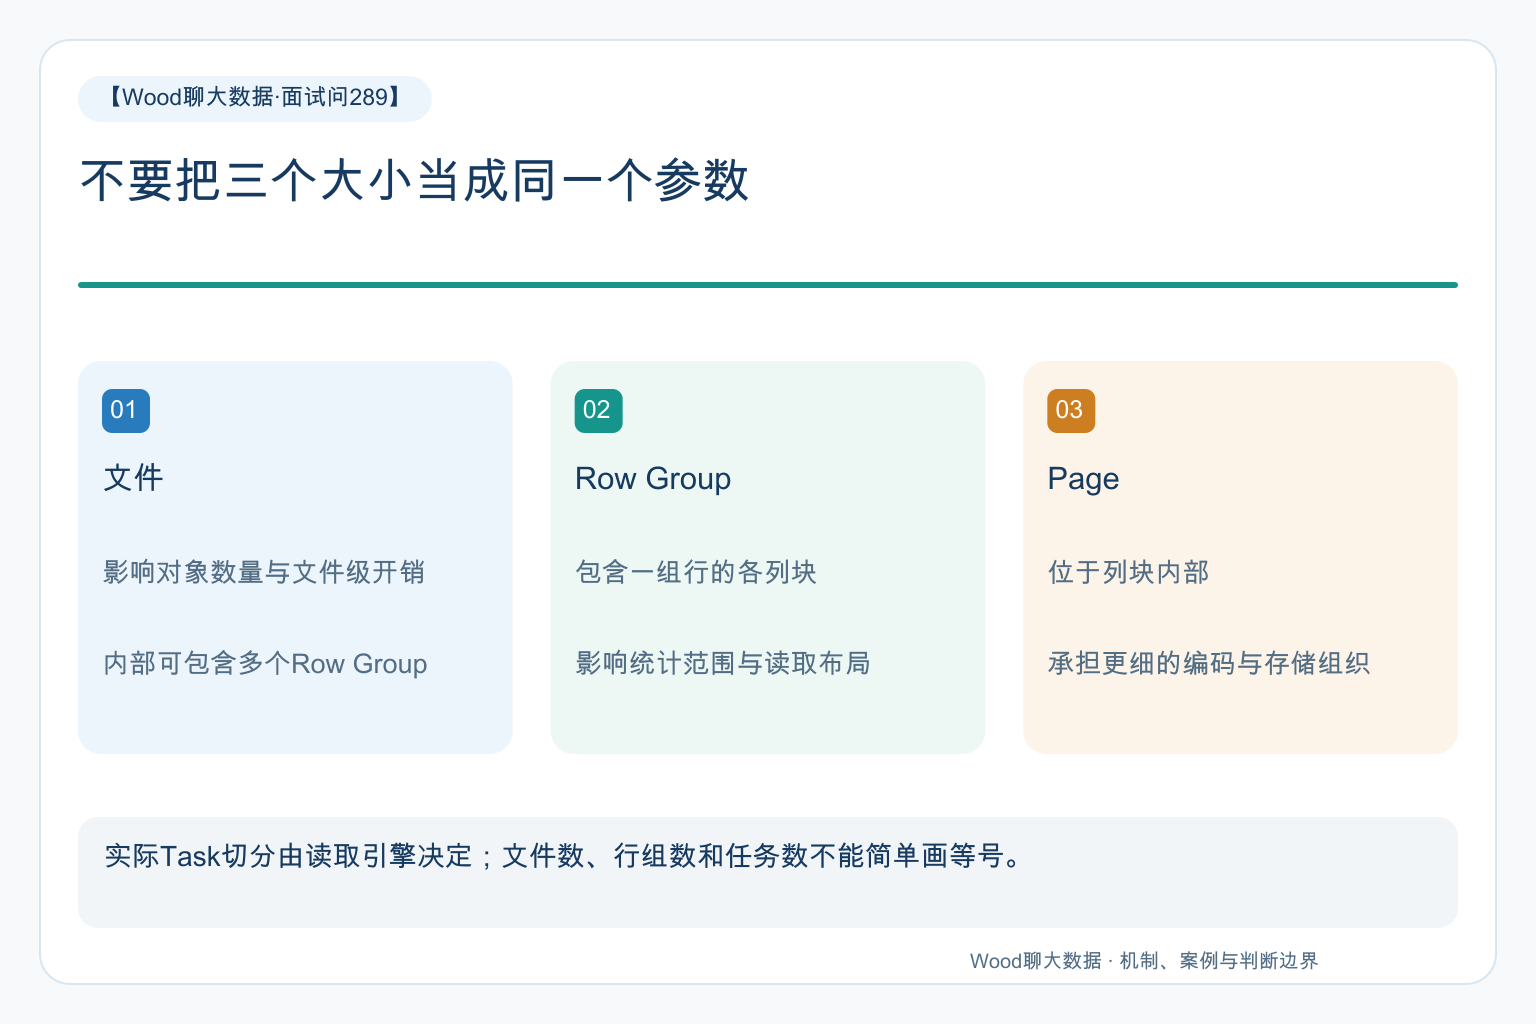Image resolution: width=1536 pixels, height=1024 pixels.
Task: Click the line 影响统计范围与读取布局
Action: [723, 663]
